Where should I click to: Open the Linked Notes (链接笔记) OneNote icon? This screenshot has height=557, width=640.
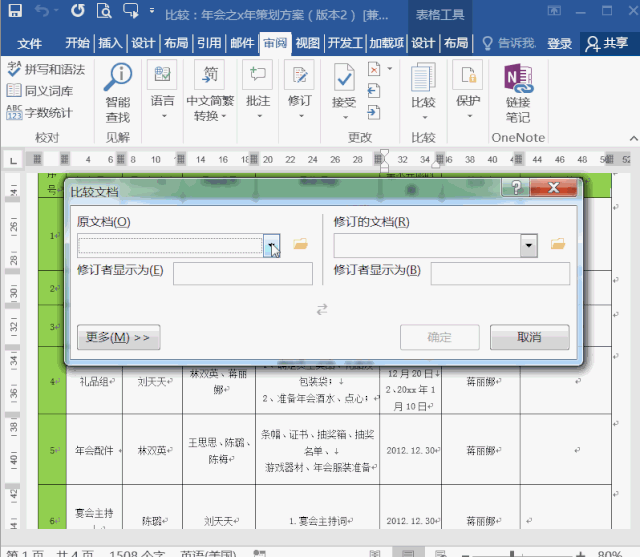pos(517,79)
